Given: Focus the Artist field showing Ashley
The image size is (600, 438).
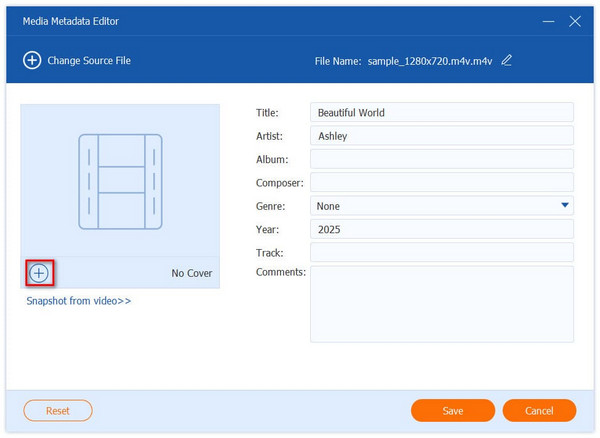Looking at the screenshot, I should click(x=441, y=136).
